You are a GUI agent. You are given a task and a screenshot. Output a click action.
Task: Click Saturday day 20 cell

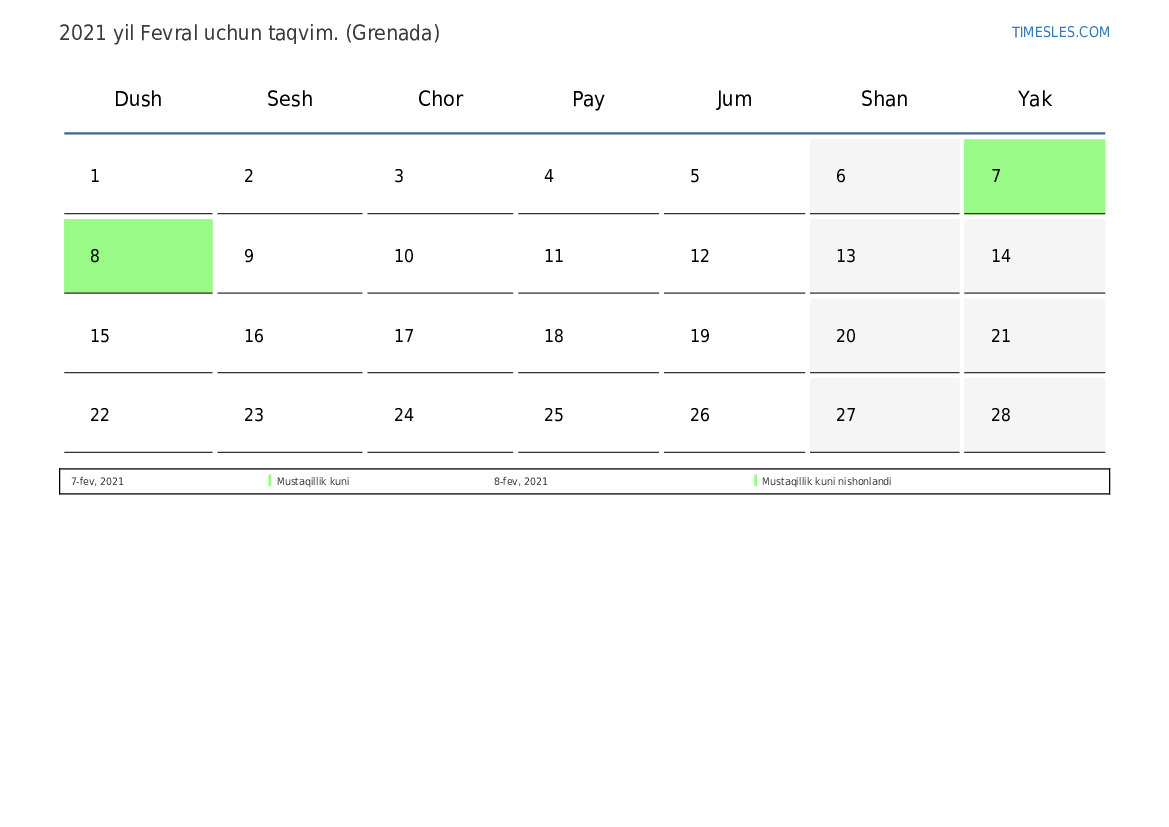coord(884,336)
